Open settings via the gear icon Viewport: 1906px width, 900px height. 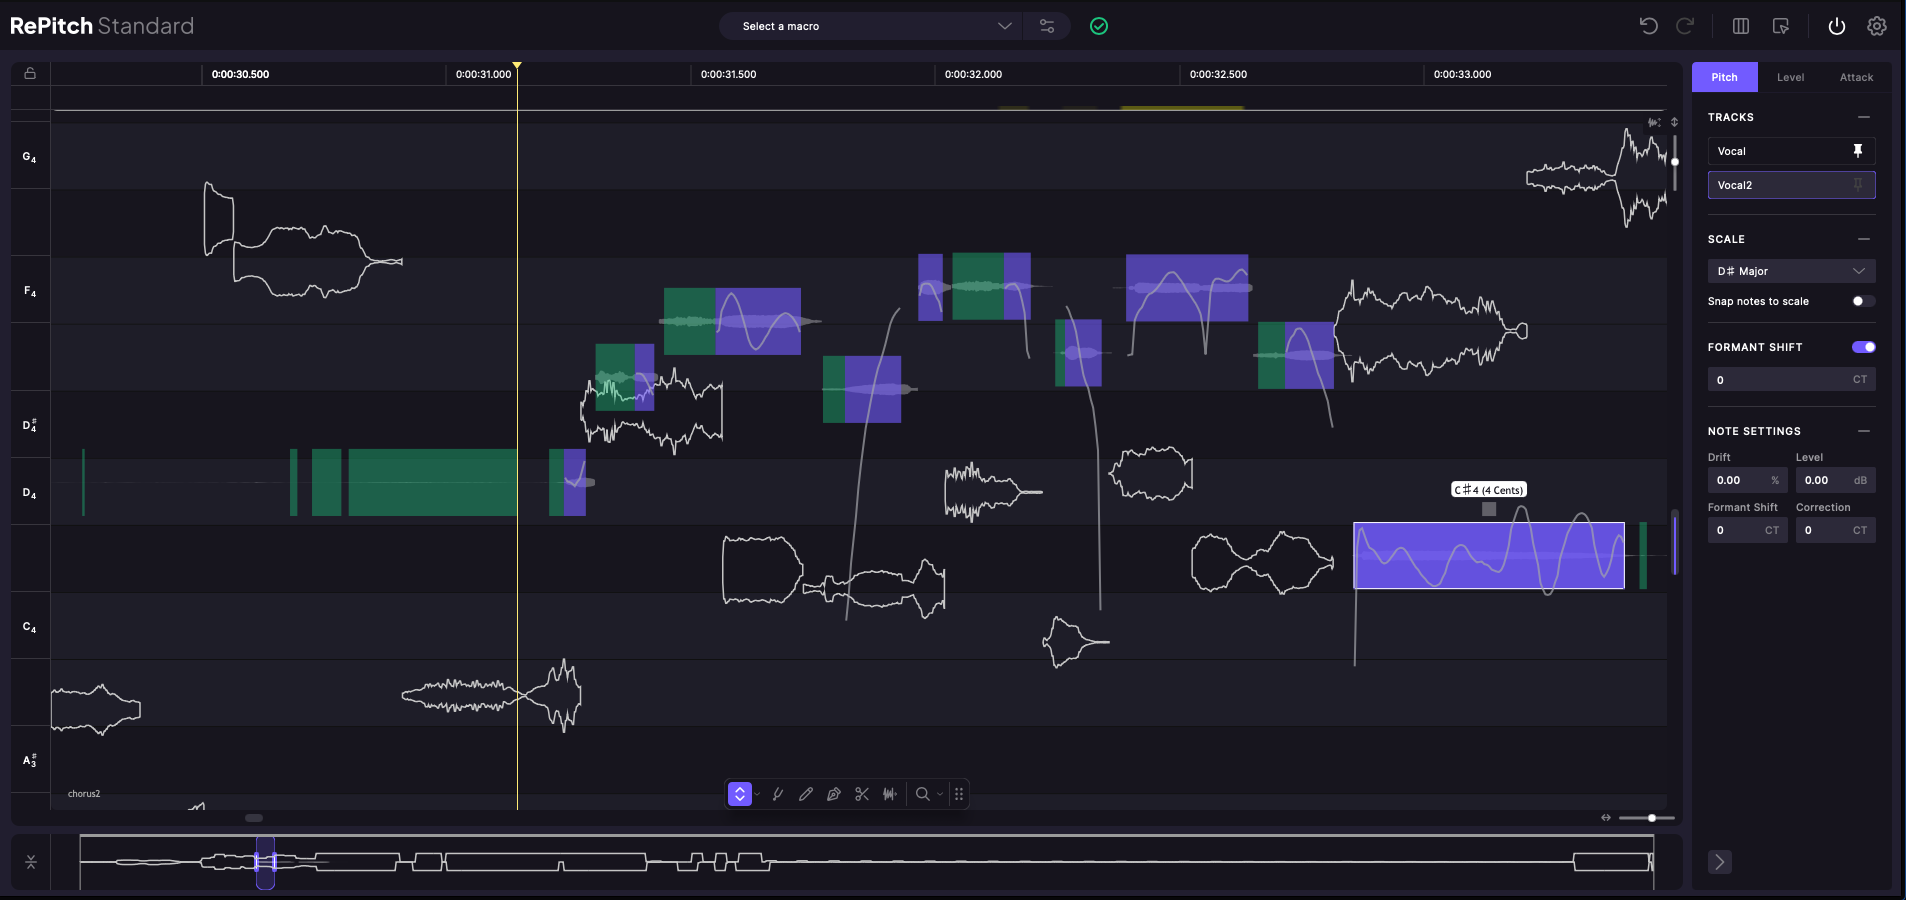[x=1877, y=26]
